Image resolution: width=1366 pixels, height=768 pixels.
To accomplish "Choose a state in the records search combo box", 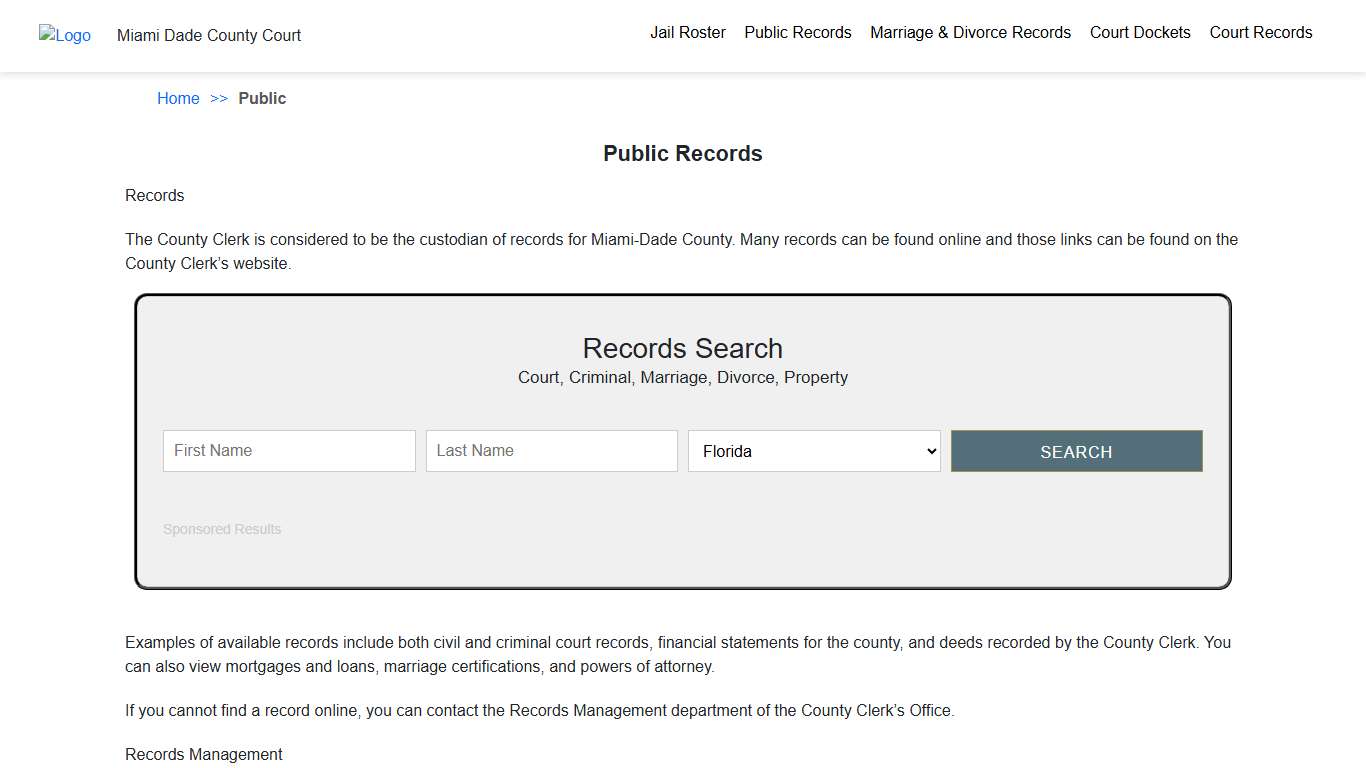I will pyautogui.click(x=813, y=451).
